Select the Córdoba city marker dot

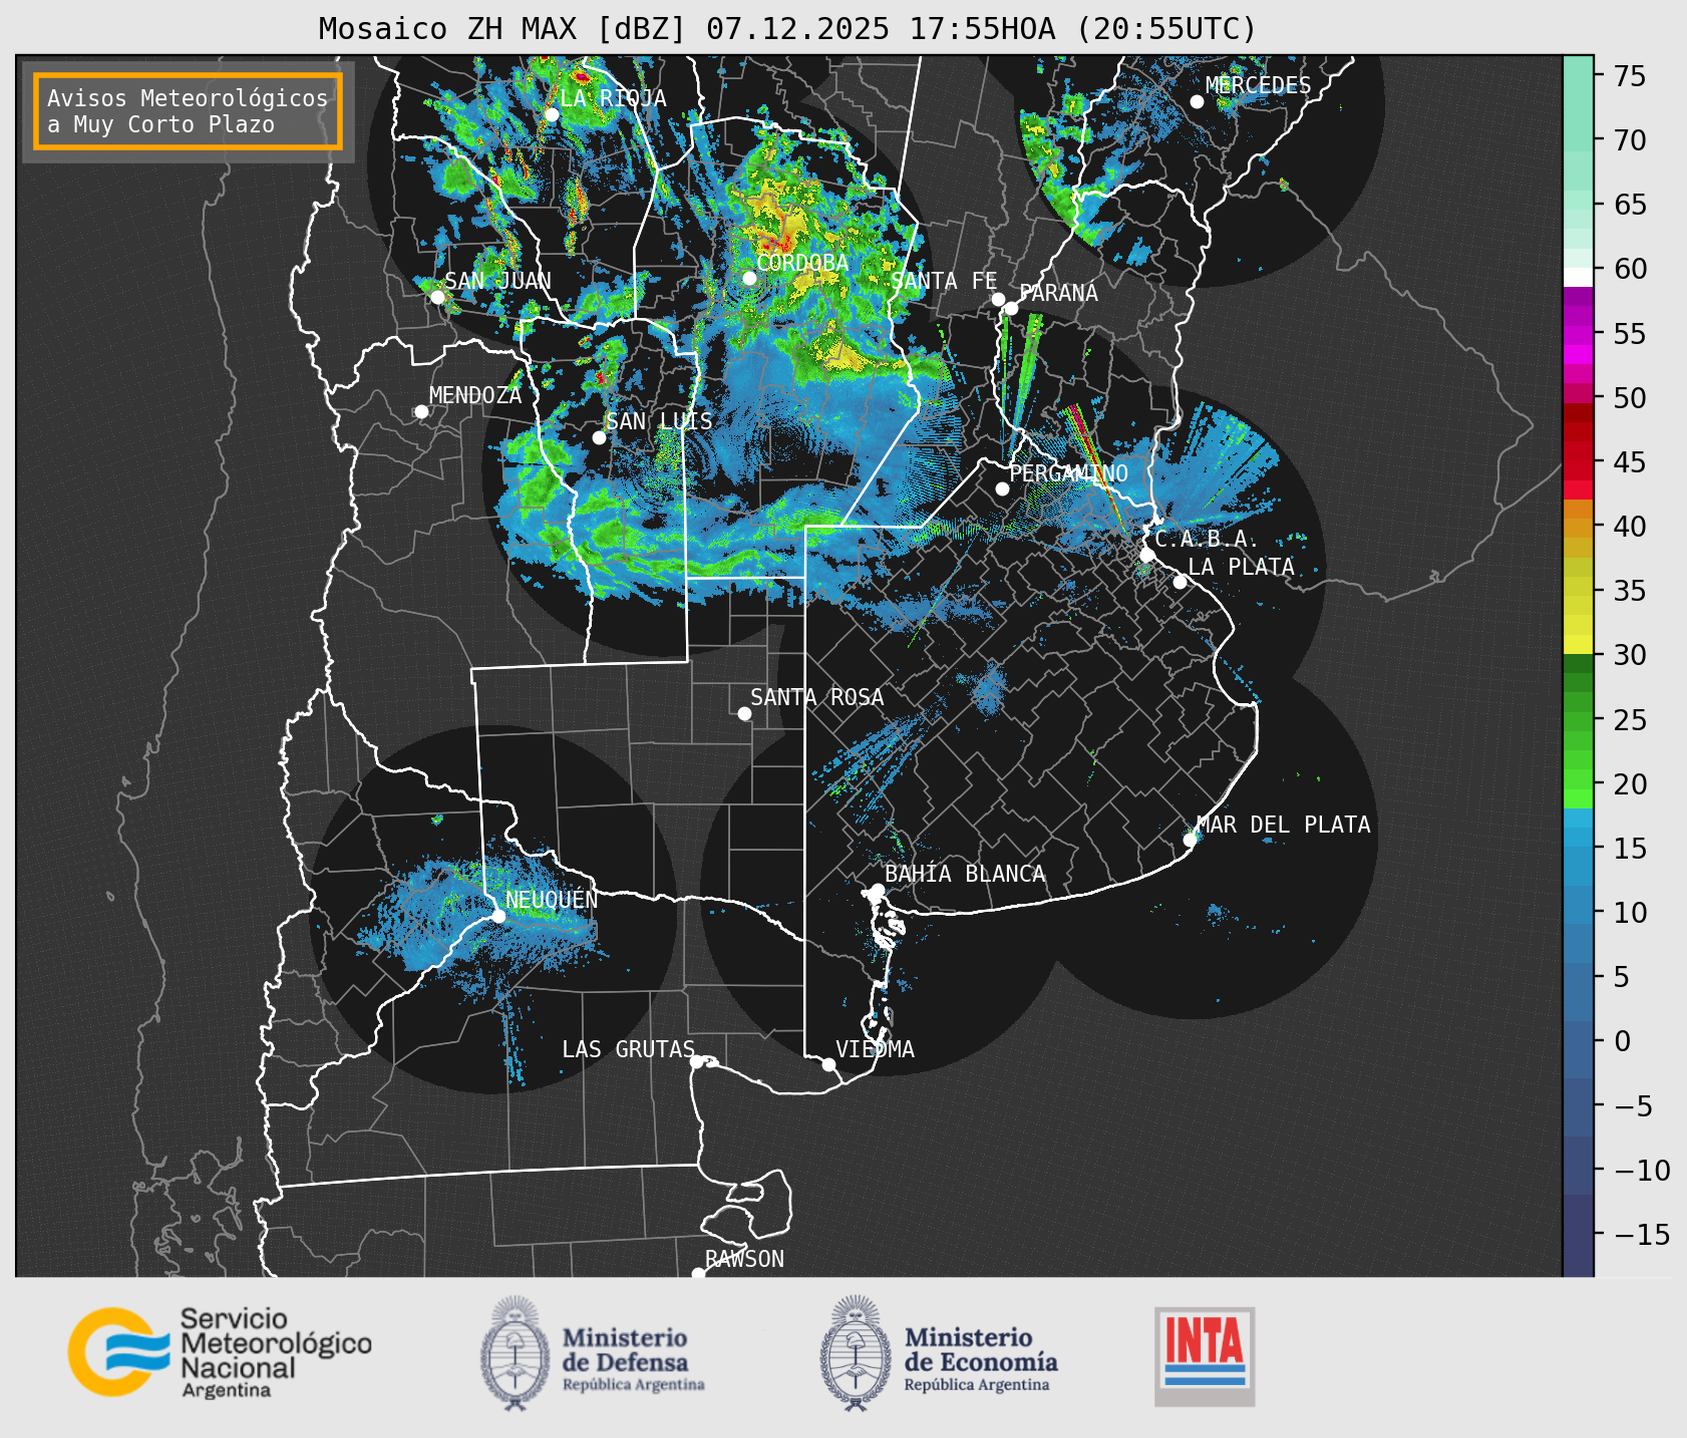(749, 277)
